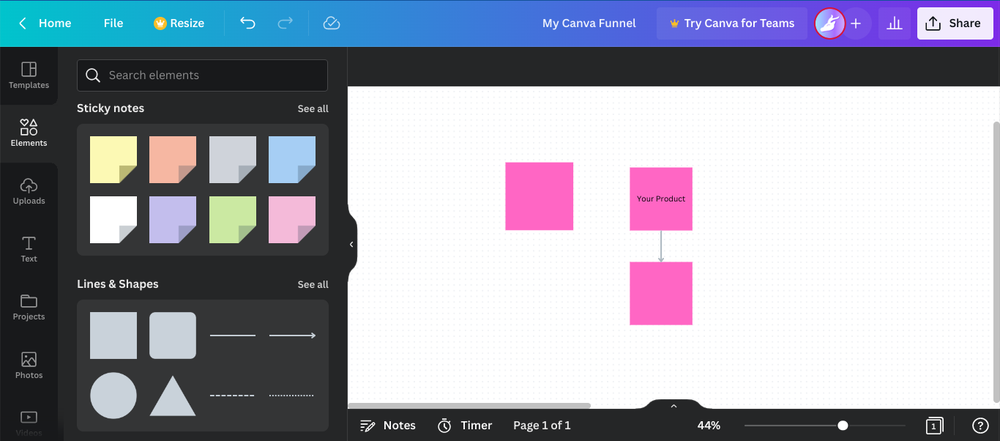The width and height of the screenshot is (1000, 441).
Task: Switch to the Uploads tab
Action: (x=28, y=191)
